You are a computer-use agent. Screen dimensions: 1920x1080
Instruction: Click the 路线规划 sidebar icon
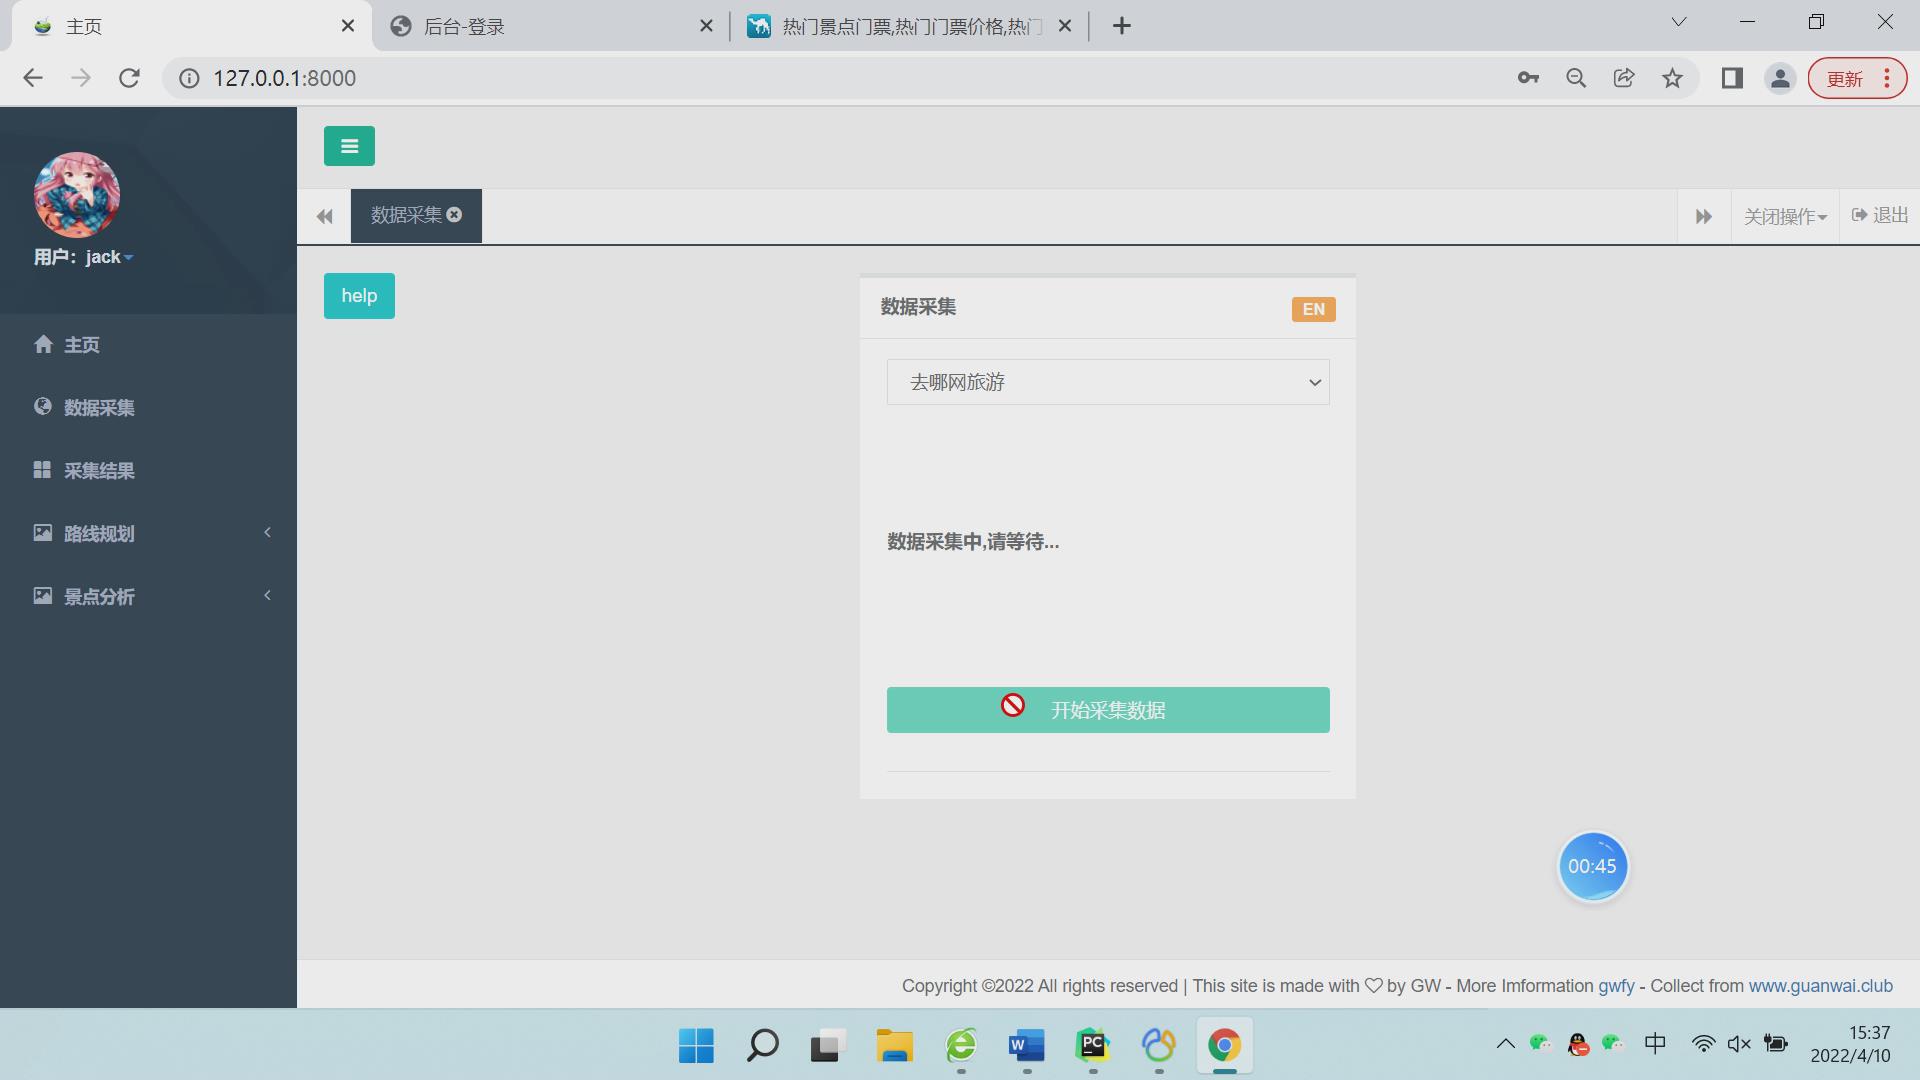43,533
